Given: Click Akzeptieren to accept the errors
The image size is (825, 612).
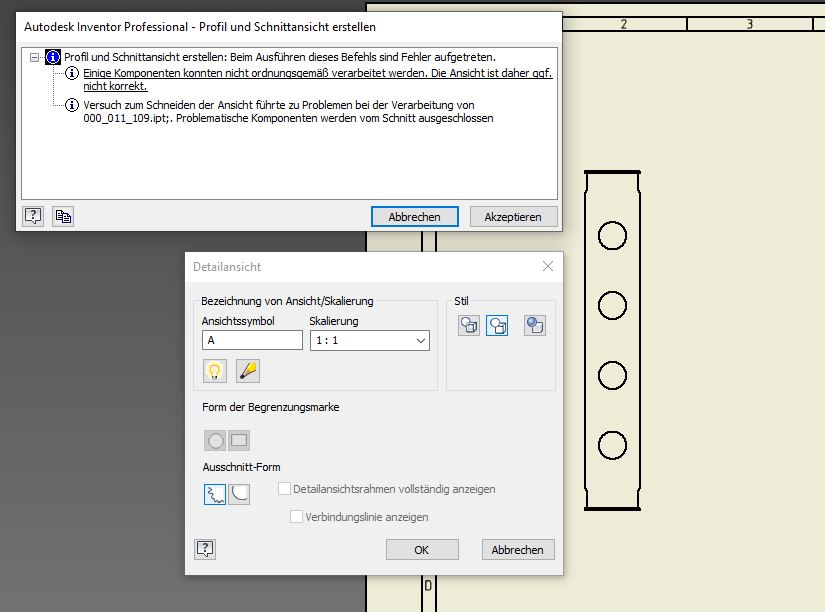Looking at the screenshot, I should pos(513,217).
